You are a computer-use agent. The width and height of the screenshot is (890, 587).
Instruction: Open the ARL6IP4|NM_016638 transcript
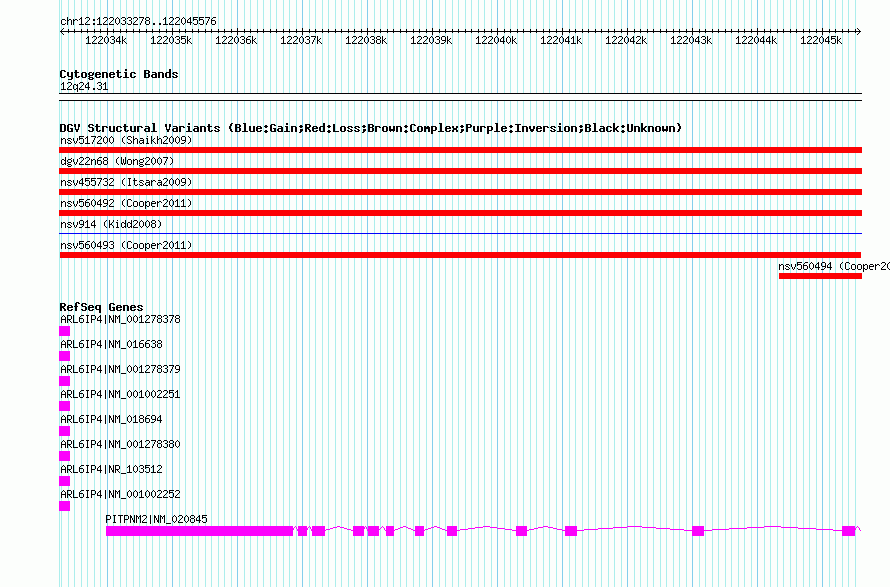(111, 345)
